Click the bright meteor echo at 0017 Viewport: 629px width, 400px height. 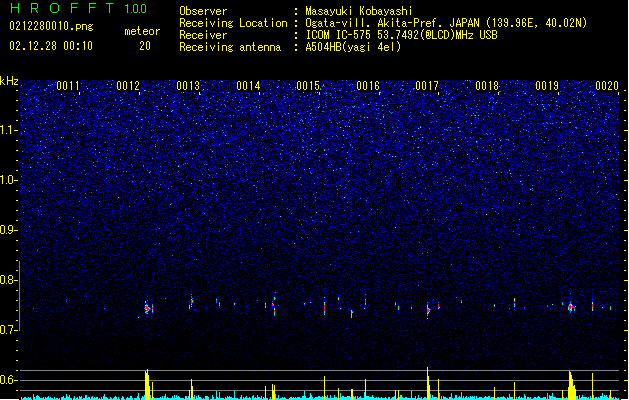(x=428, y=310)
